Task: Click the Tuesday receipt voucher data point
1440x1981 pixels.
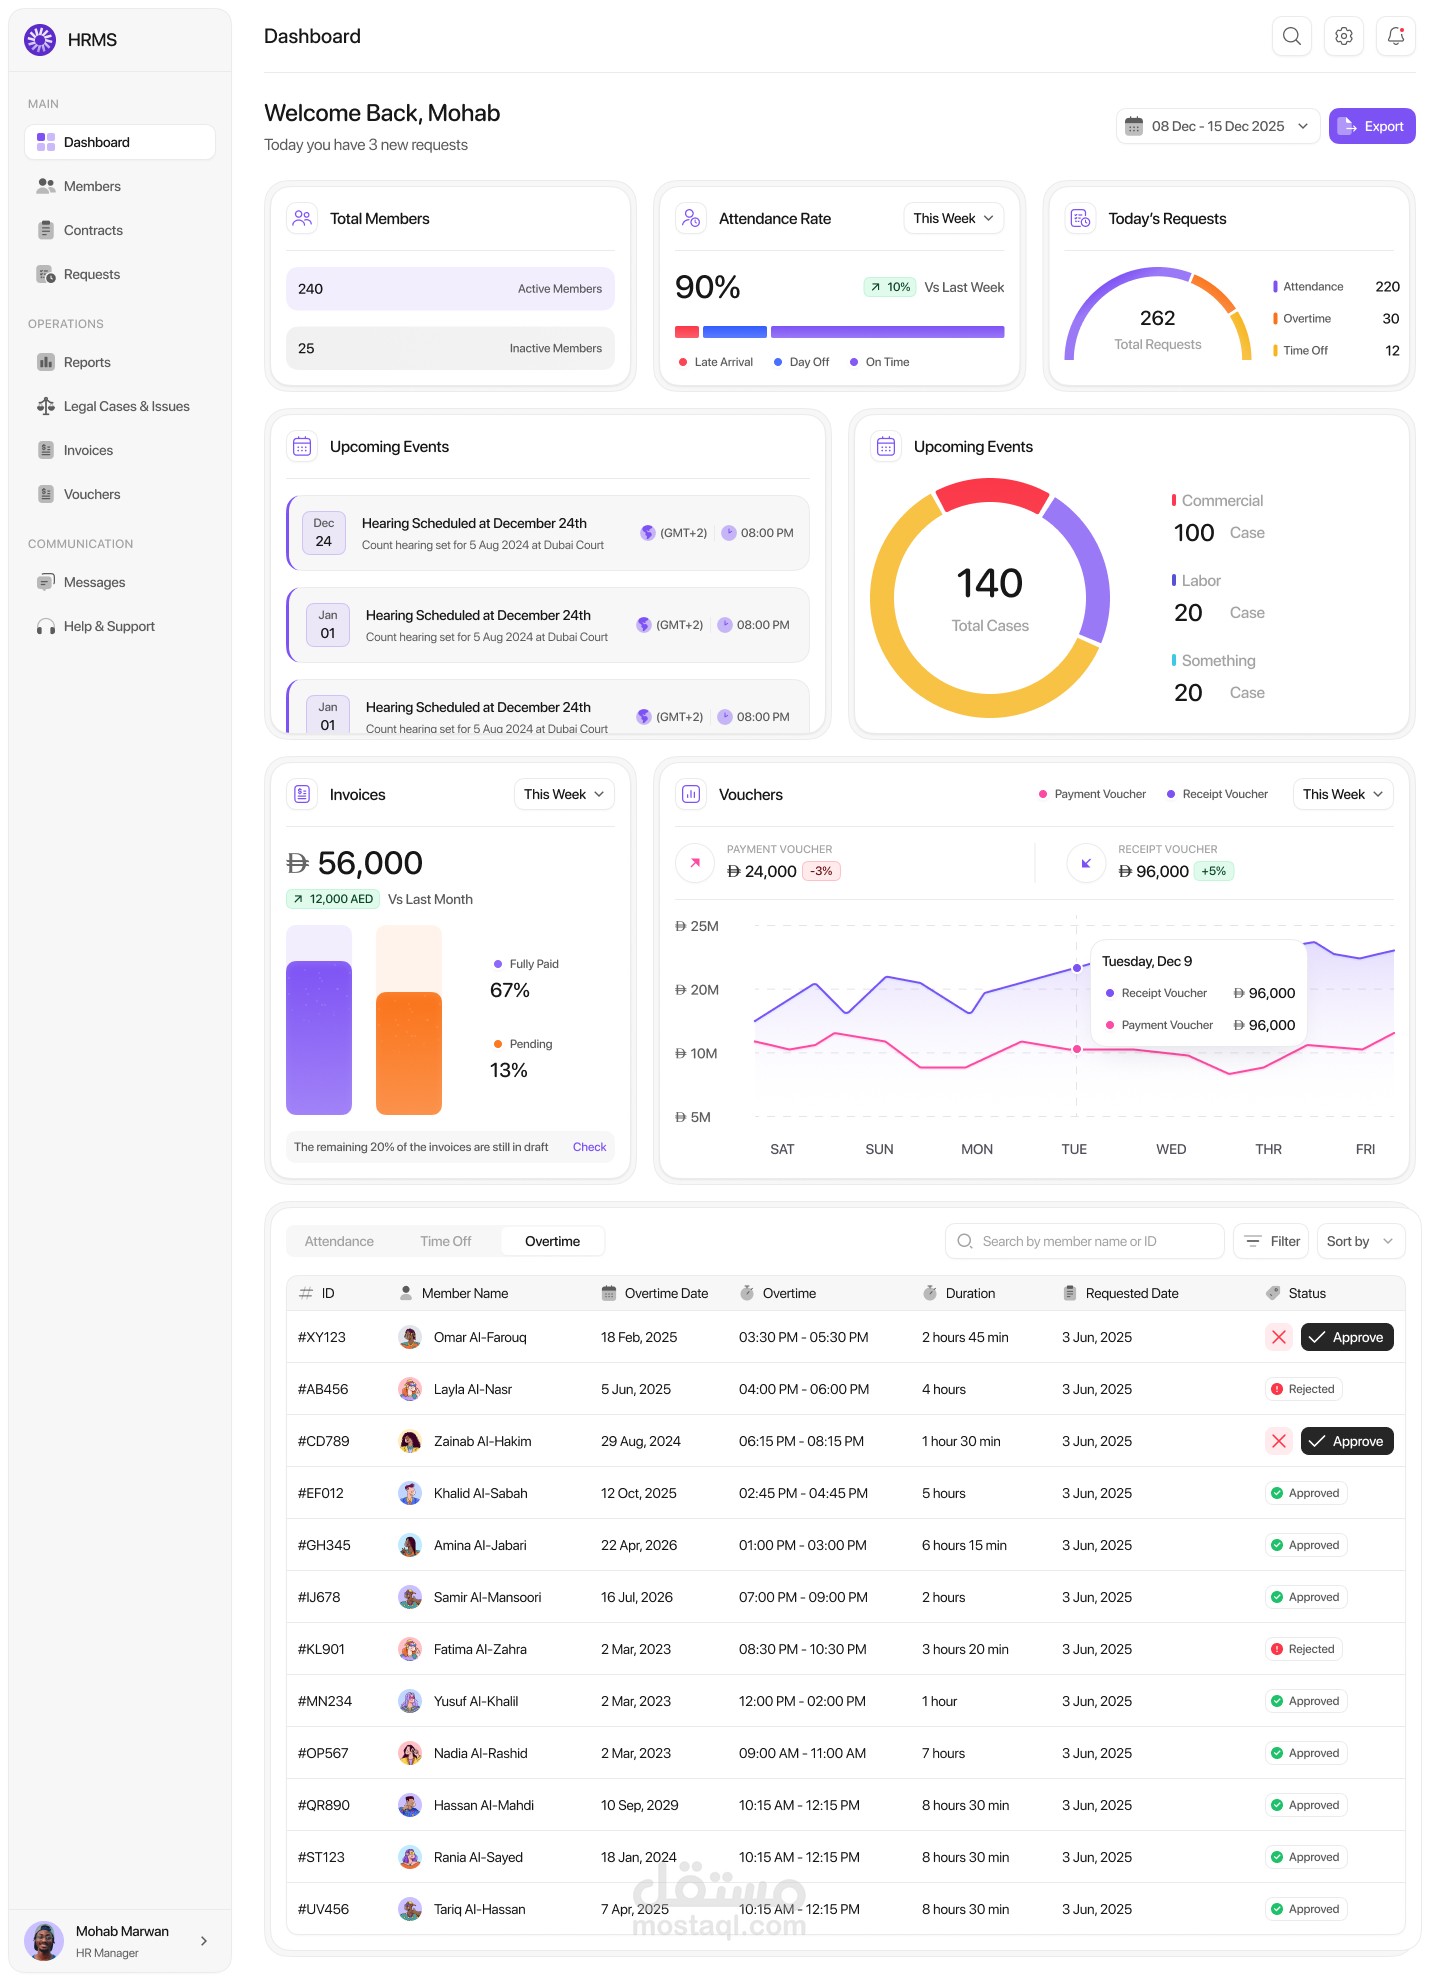Action: click(1077, 968)
